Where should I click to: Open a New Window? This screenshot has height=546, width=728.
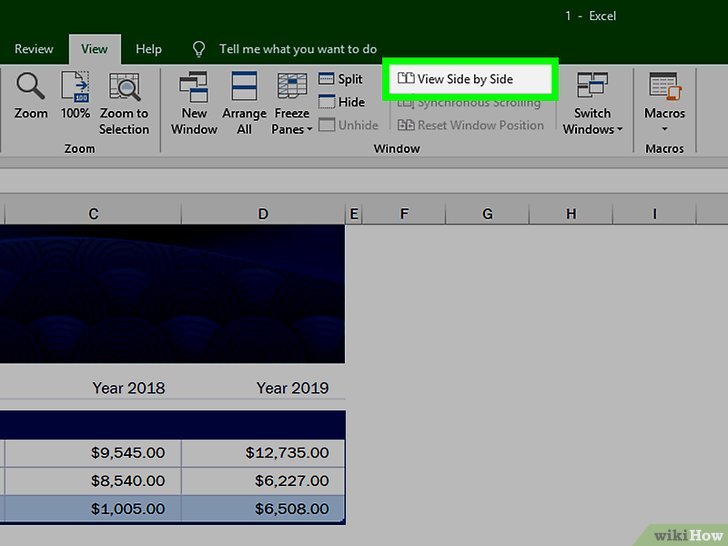tap(194, 88)
